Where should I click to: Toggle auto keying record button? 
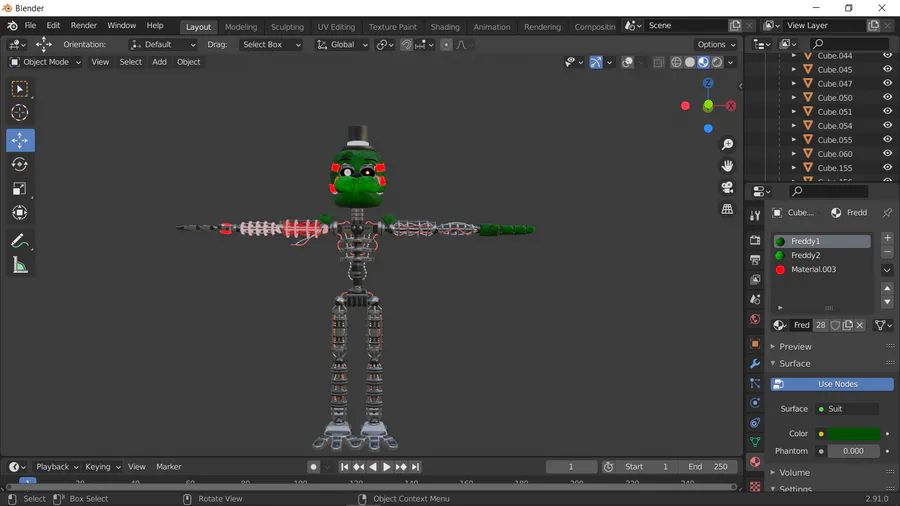pyautogui.click(x=313, y=467)
